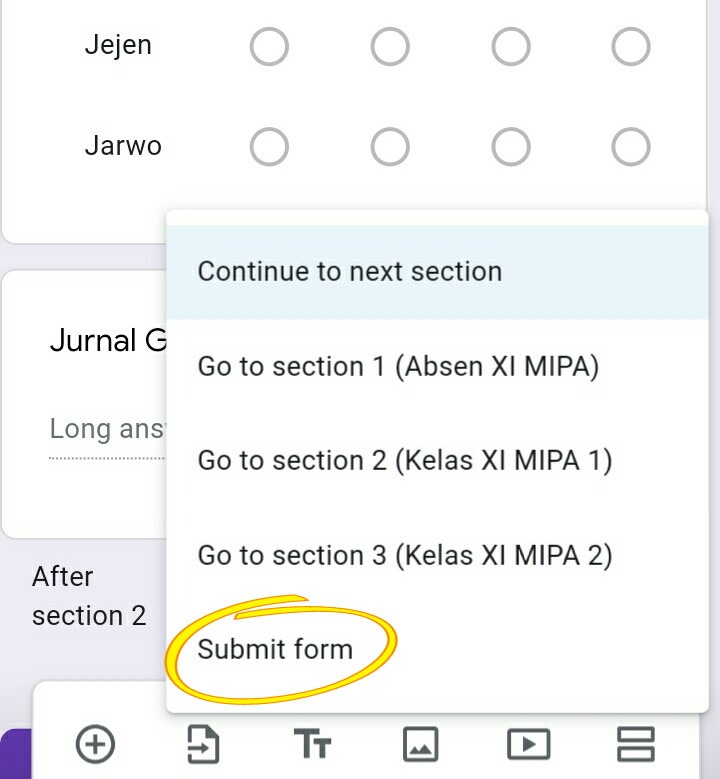Image resolution: width=720 pixels, height=779 pixels.
Task: Click the Long answer text field
Action: coord(105,430)
